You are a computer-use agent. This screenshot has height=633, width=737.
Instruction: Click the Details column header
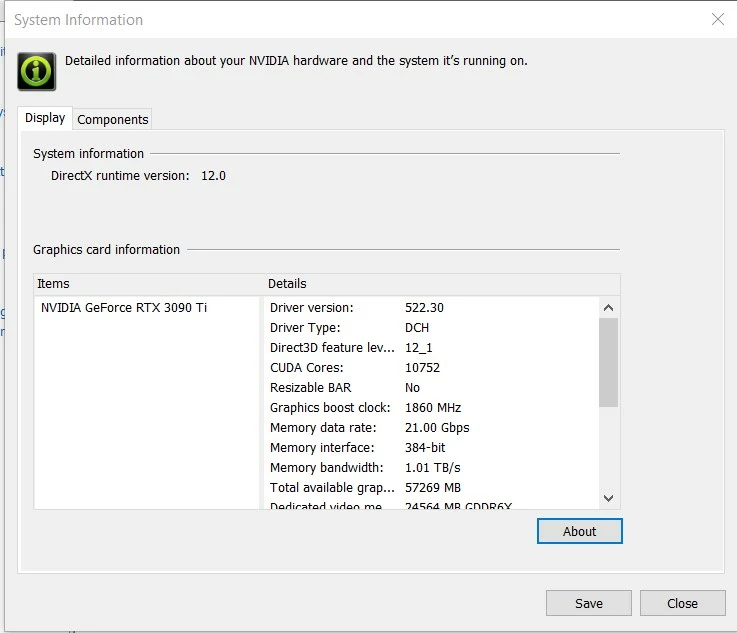(x=442, y=284)
